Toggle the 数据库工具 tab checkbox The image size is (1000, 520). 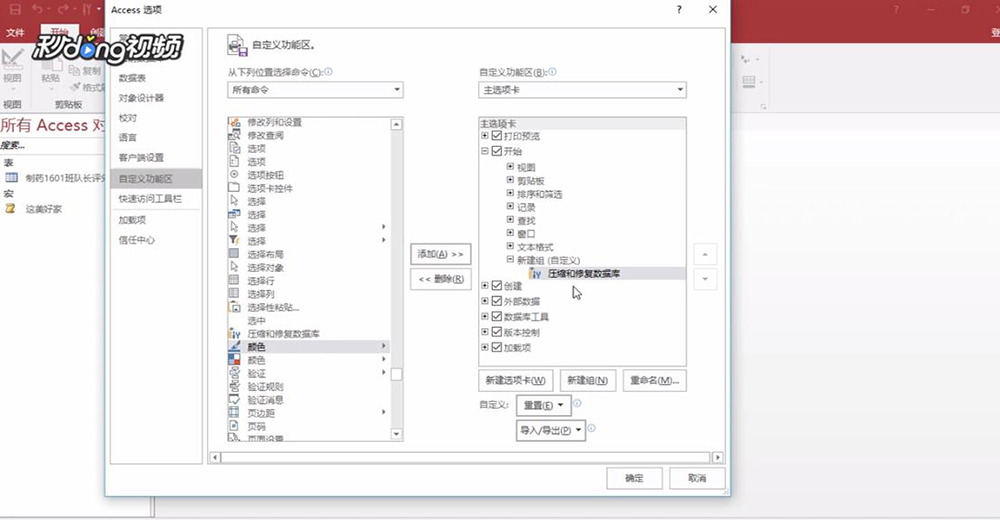pos(497,316)
